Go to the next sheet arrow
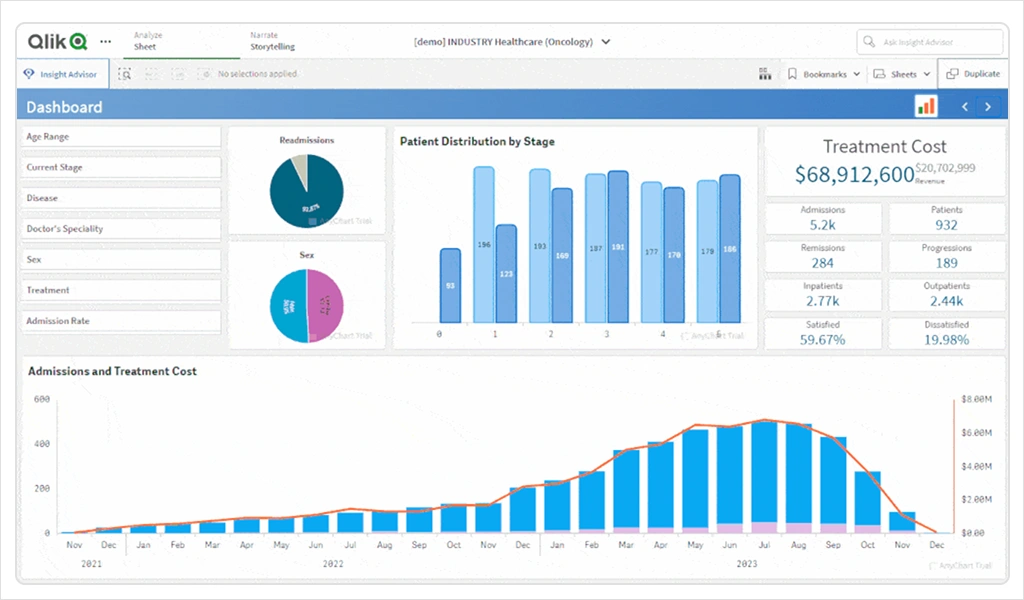 click(988, 107)
